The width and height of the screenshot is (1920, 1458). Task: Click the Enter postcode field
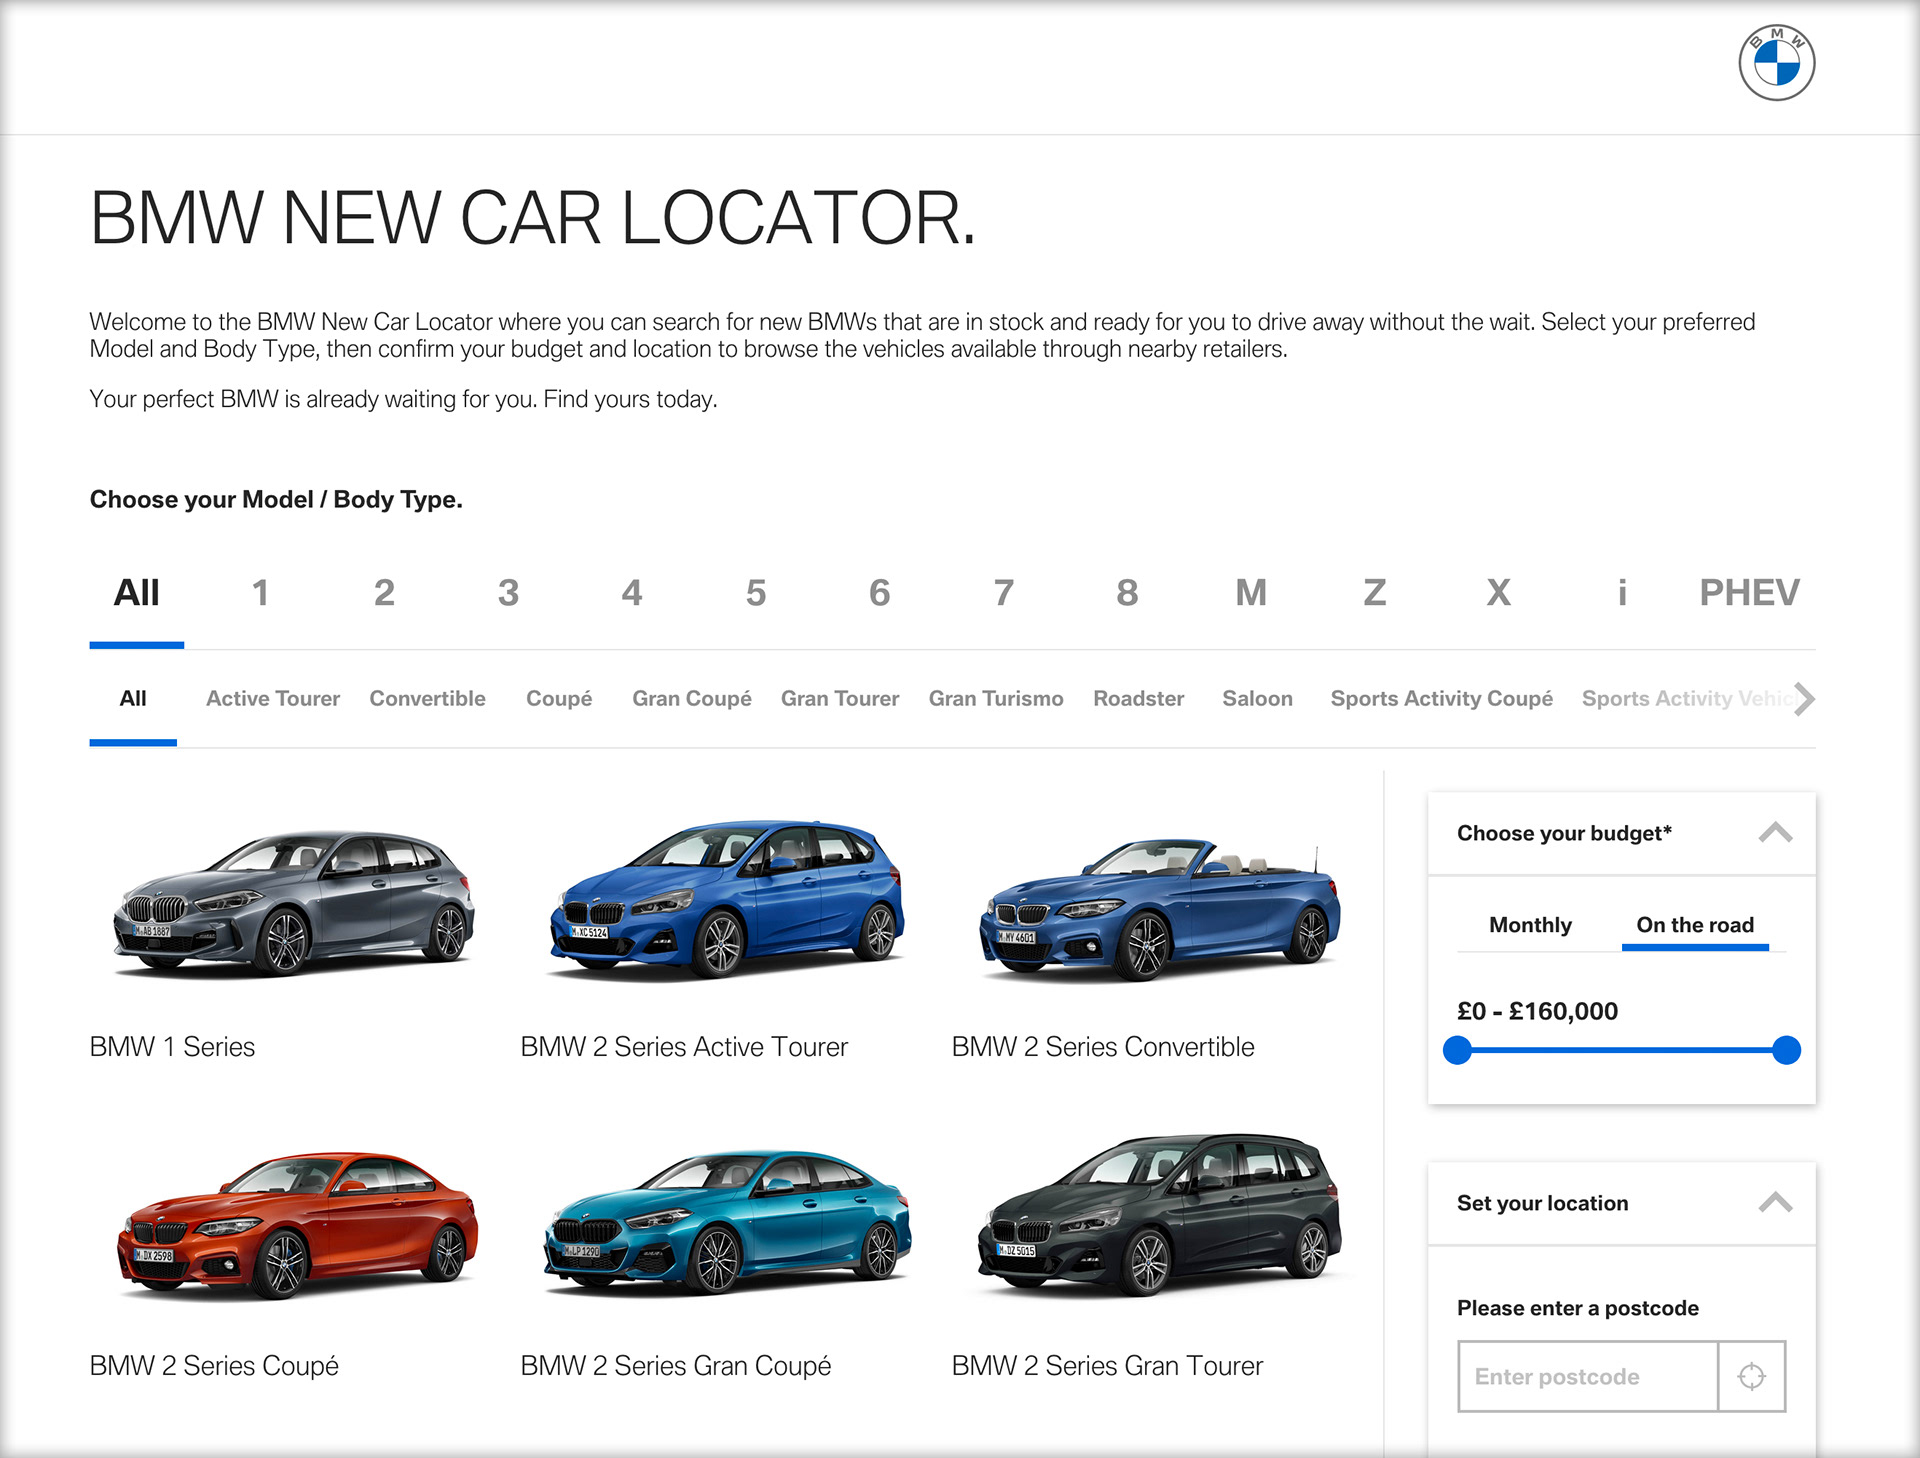[x=1587, y=1376]
